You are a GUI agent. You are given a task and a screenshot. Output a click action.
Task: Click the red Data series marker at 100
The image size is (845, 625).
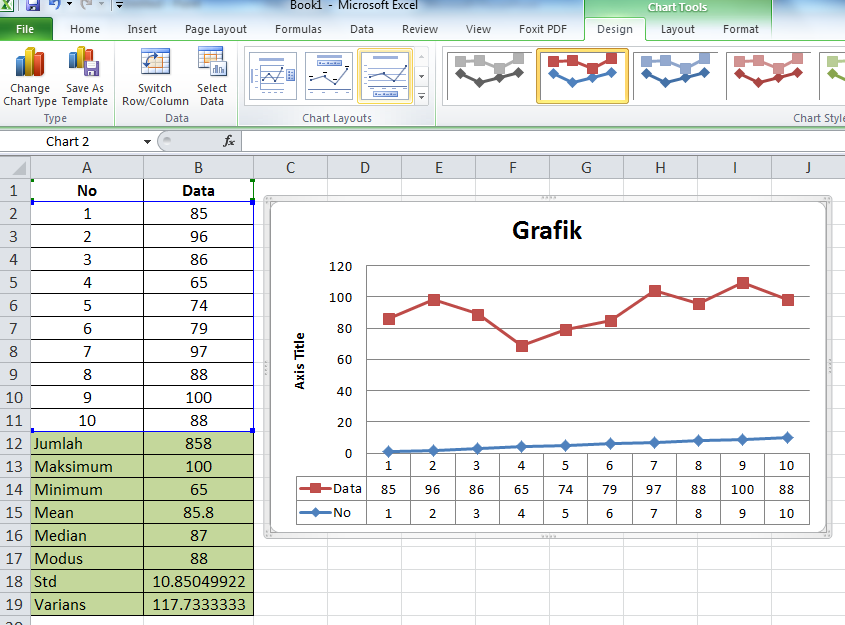pyautogui.click(x=743, y=283)
